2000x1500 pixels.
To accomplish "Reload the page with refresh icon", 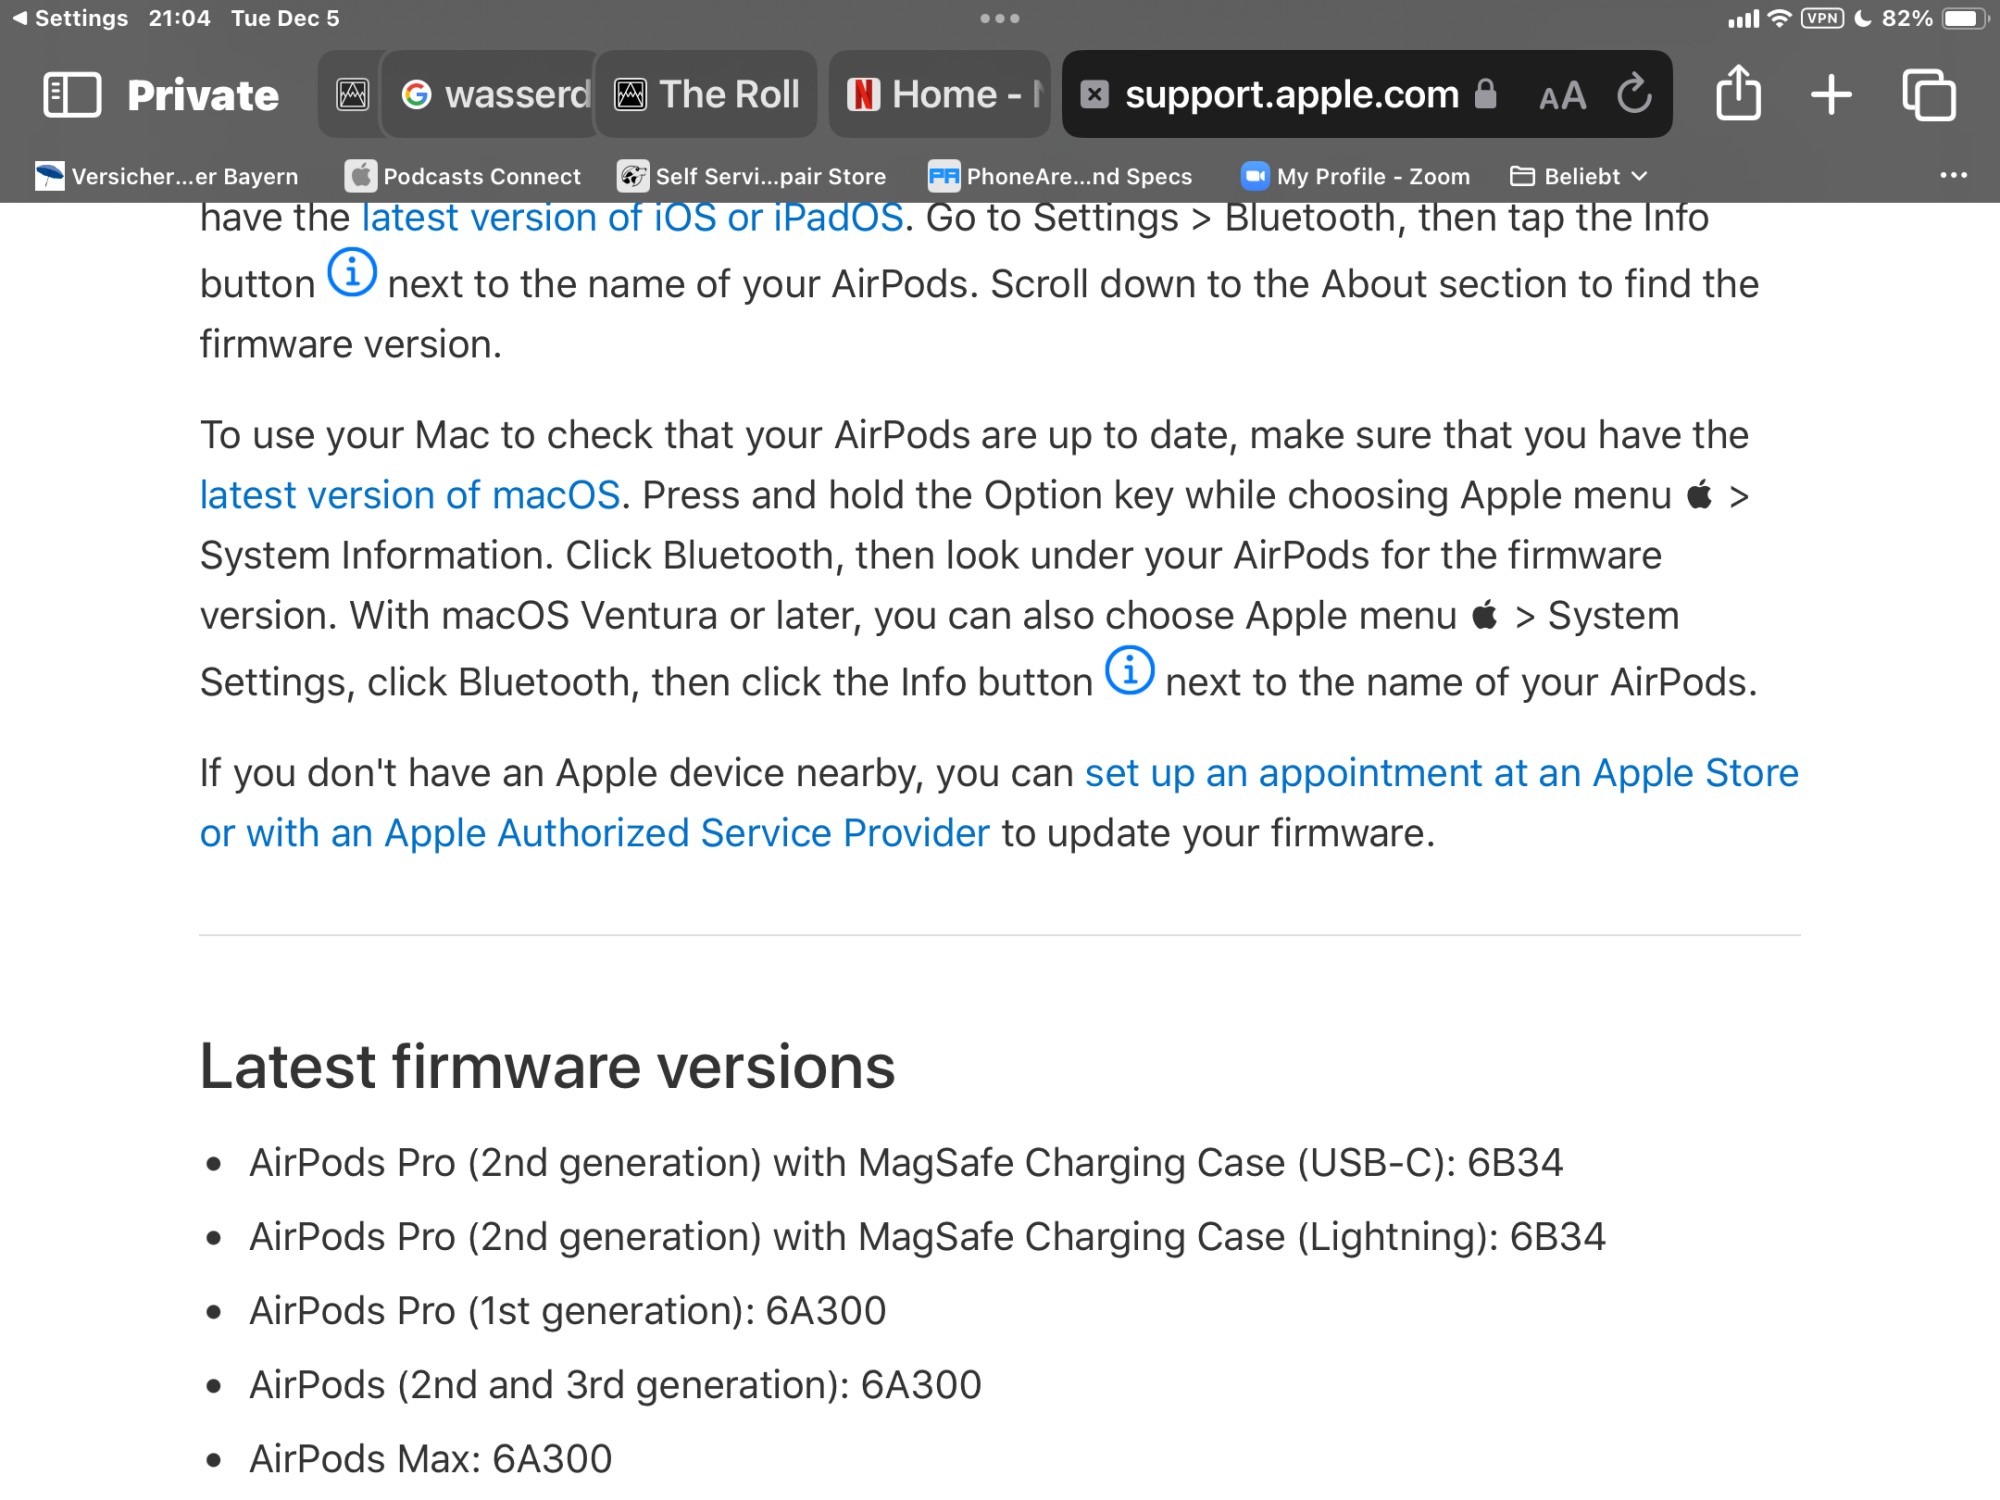I will 1634,94.
